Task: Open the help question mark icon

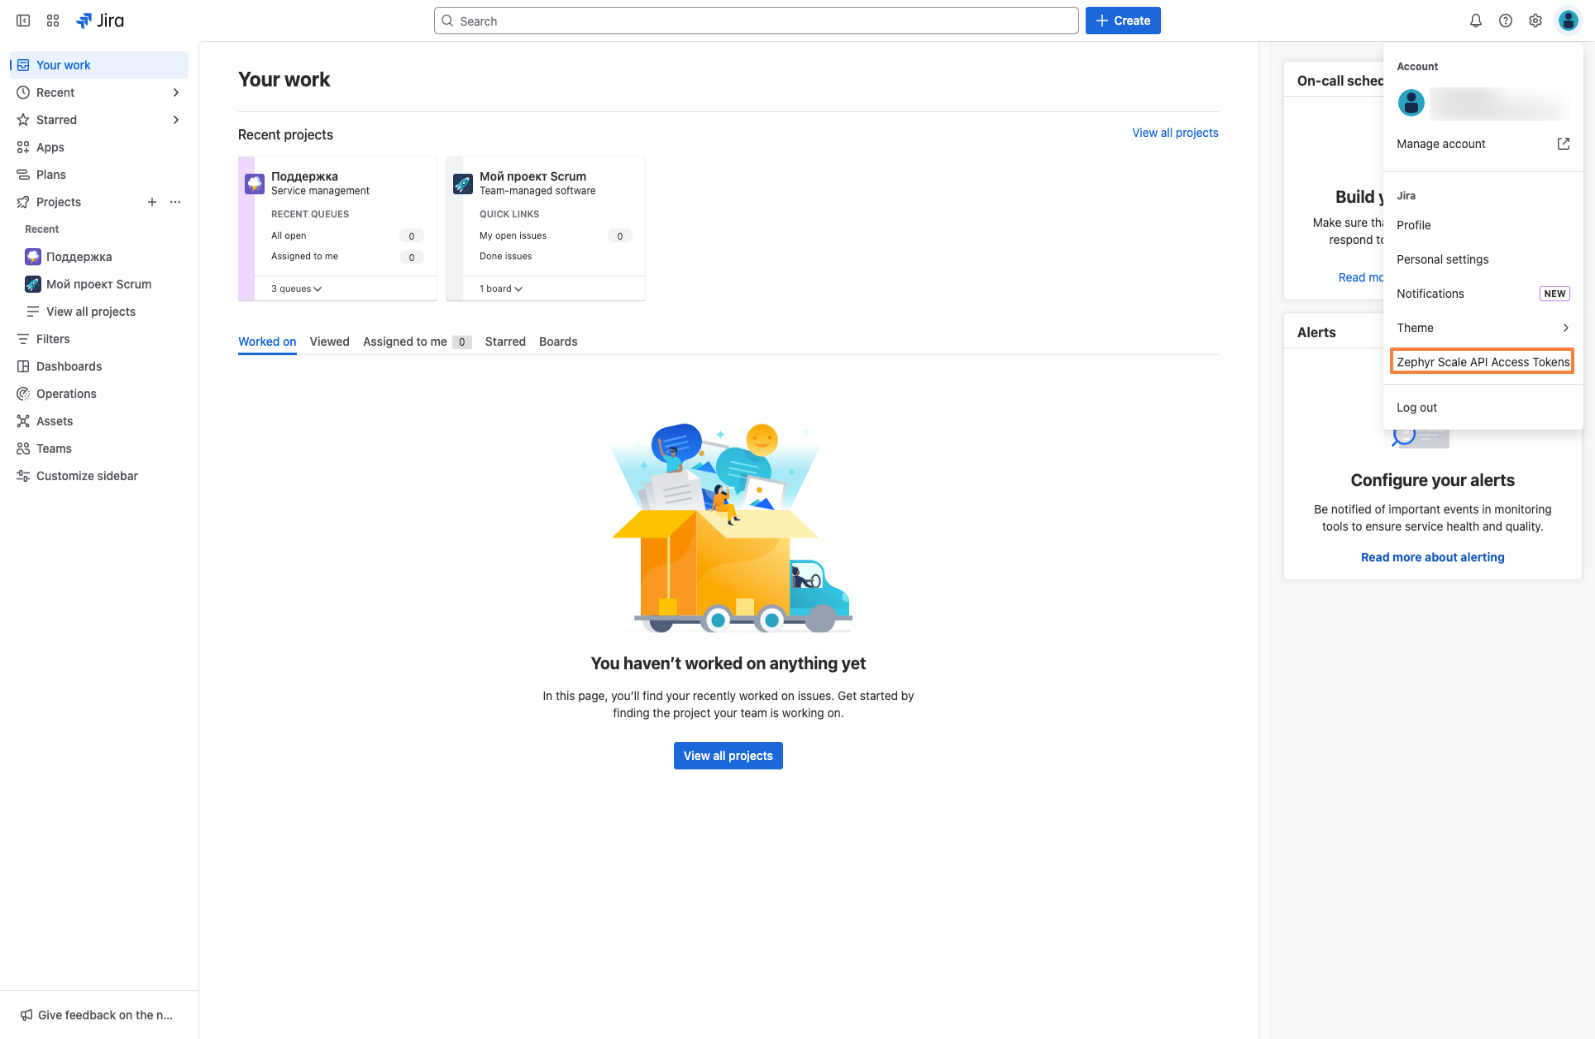Action: point(1505,21)
